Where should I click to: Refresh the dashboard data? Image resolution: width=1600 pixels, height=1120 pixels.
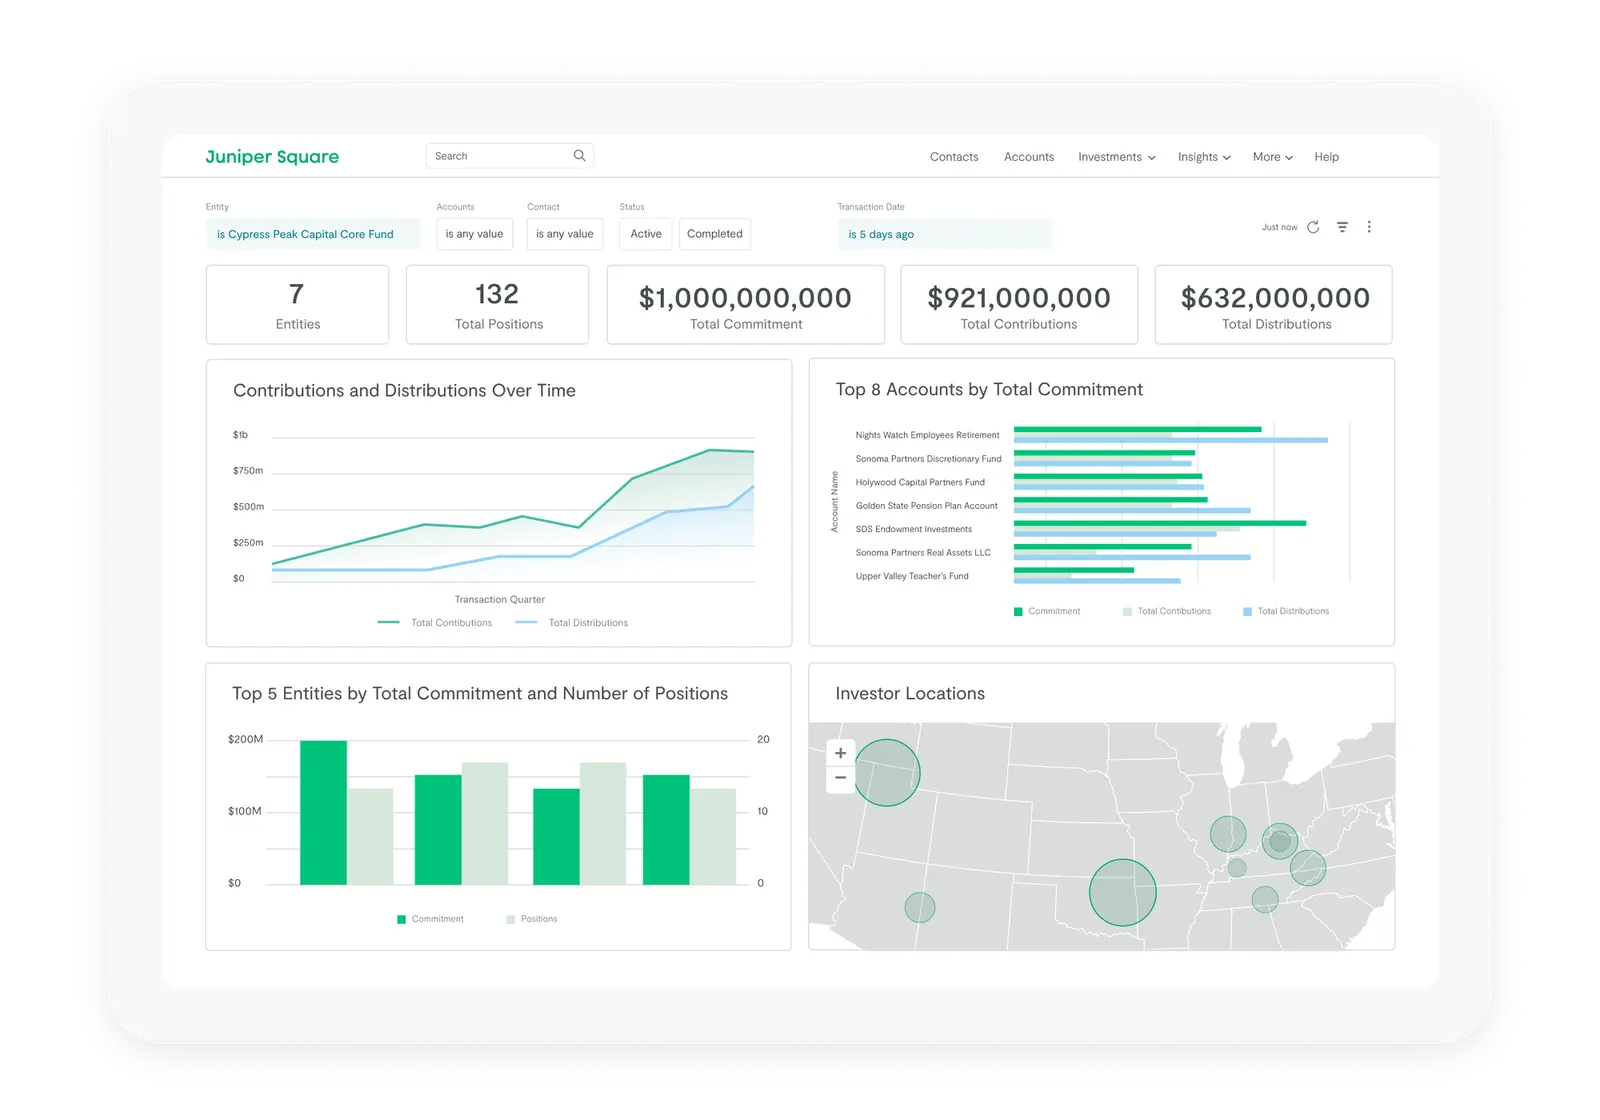1313,227
